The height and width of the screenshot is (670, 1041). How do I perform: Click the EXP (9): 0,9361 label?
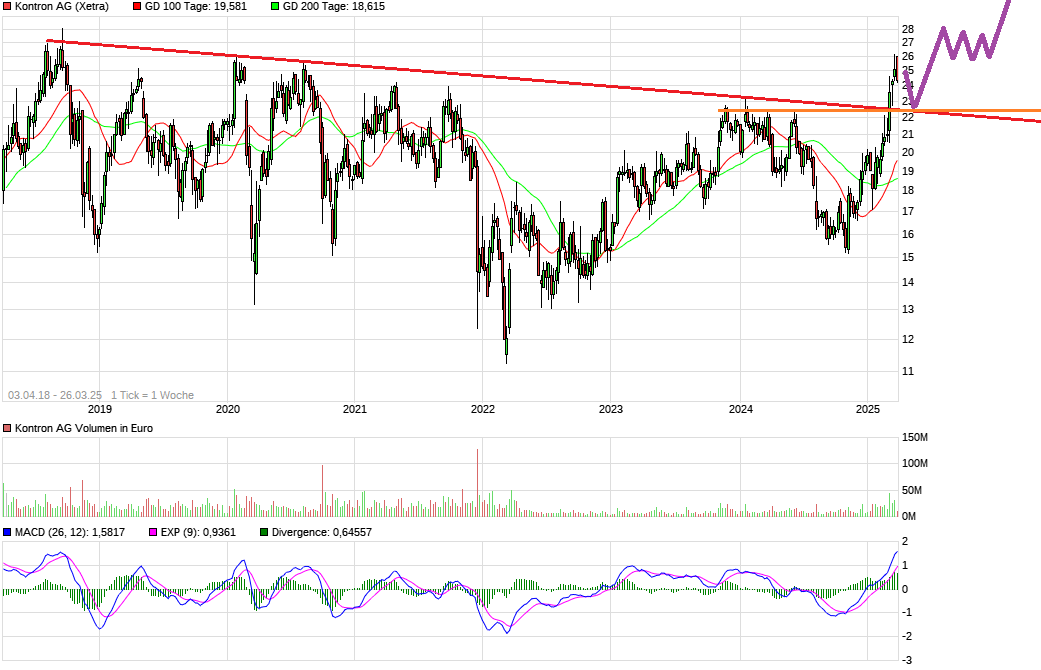198,533
